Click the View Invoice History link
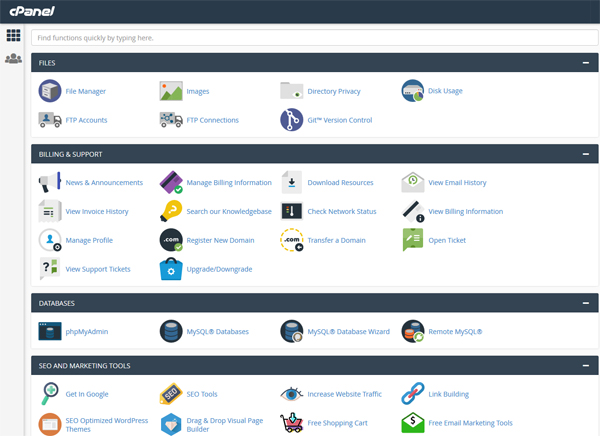600x436 pixels. pyautogui.click(x=97, y=211)
